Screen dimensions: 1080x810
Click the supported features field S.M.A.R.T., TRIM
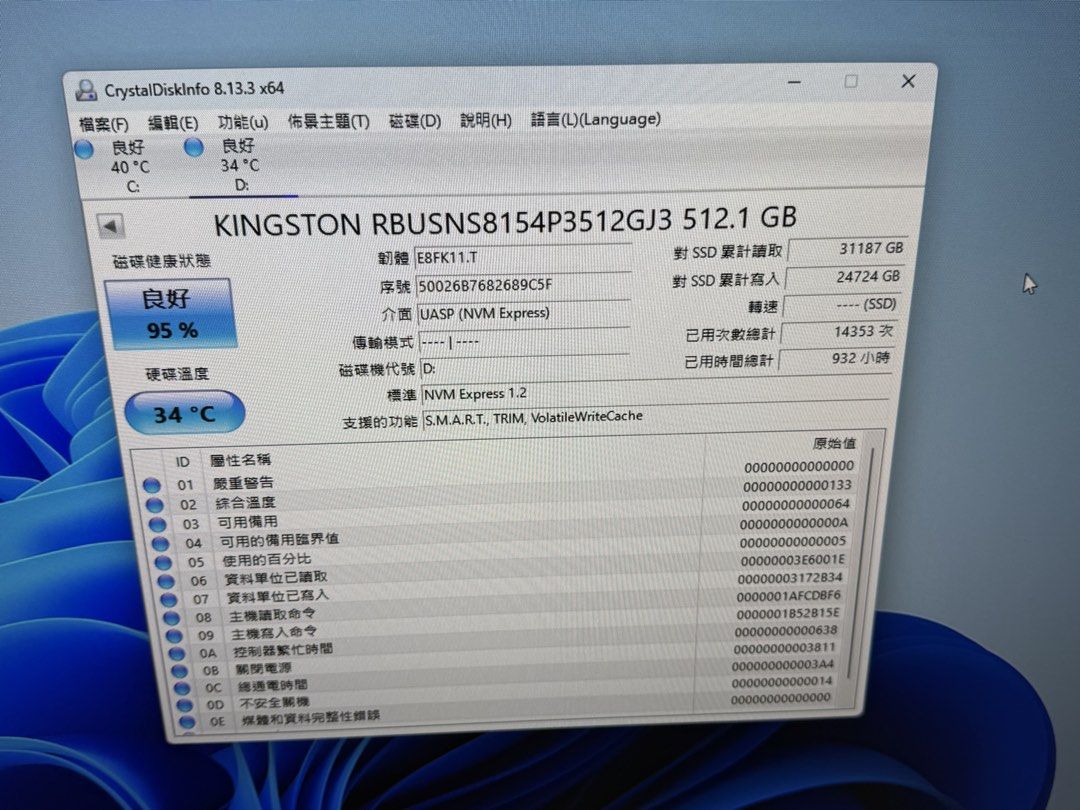click(654, 417)
